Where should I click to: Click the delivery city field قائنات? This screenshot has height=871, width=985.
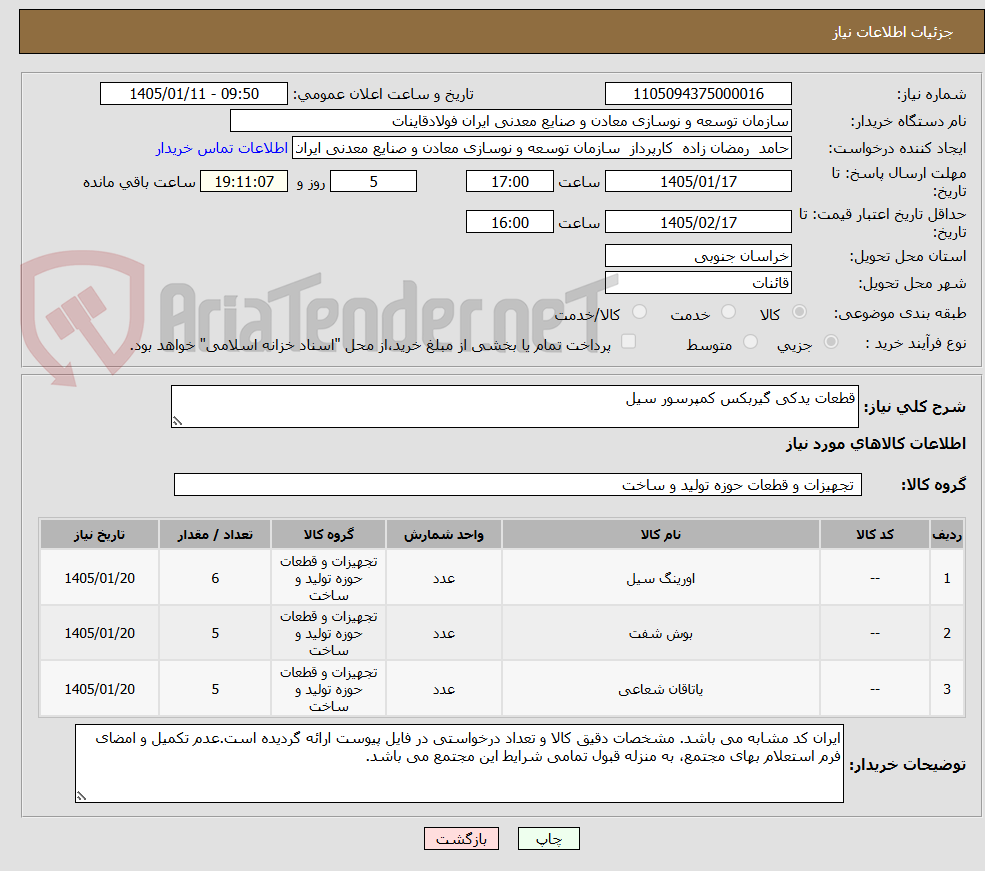point(698,283)
